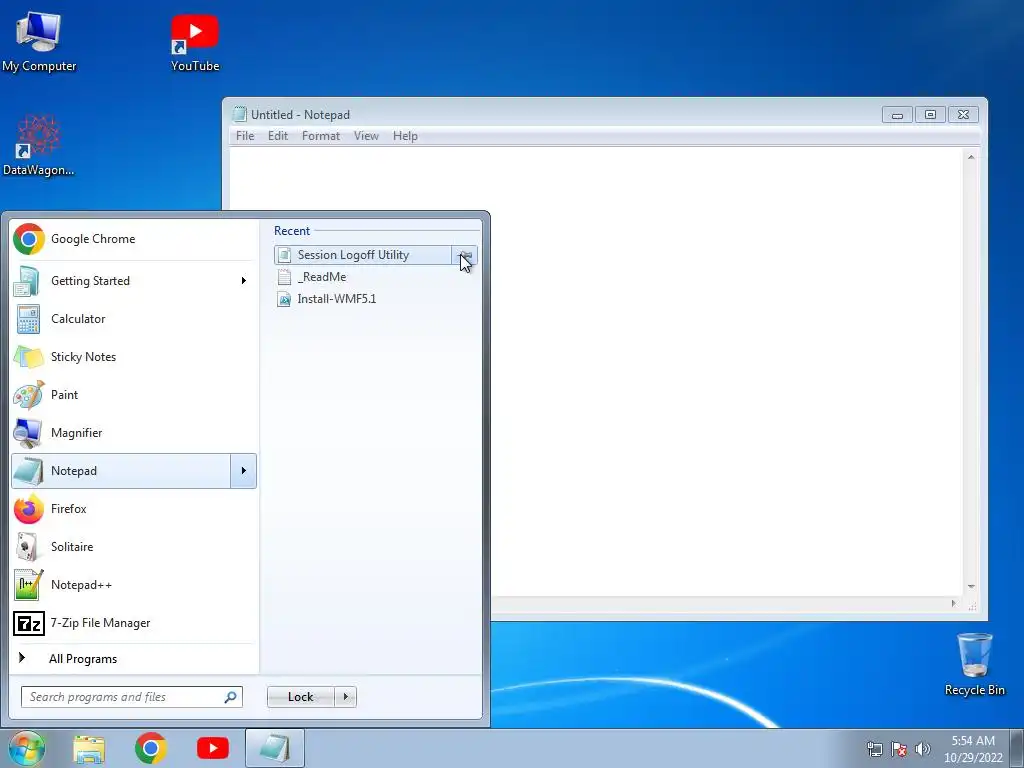
Task: Open Paint from the Start menu
Action: tap(133, 394)
